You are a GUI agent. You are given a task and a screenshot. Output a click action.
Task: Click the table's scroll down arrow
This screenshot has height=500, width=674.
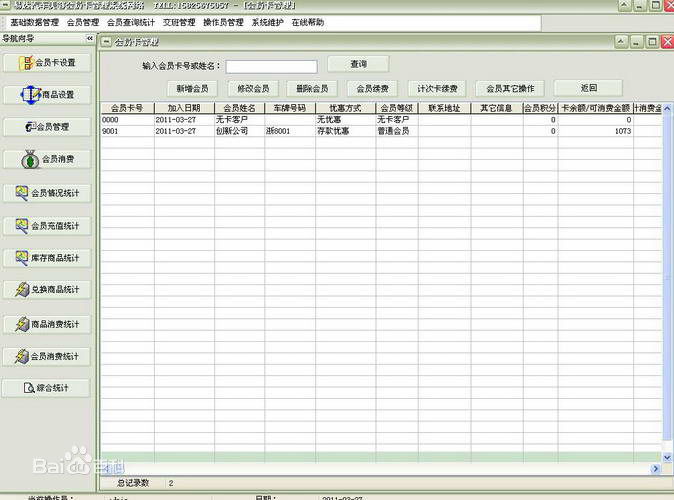point(667,458)
